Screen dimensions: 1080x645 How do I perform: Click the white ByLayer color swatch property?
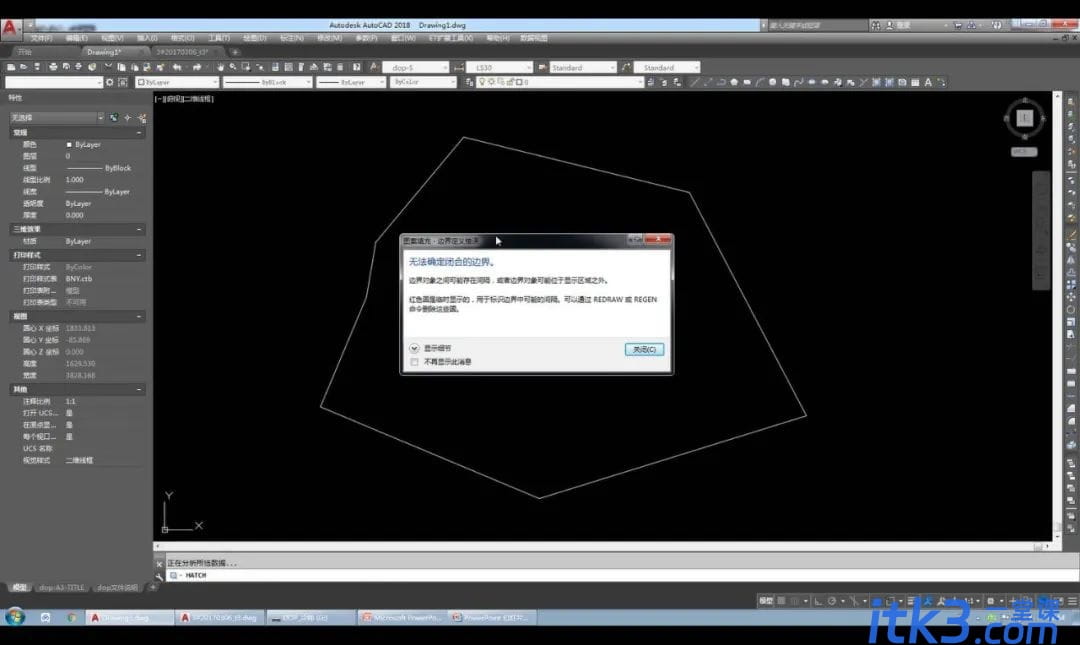[x=69, y=145]
